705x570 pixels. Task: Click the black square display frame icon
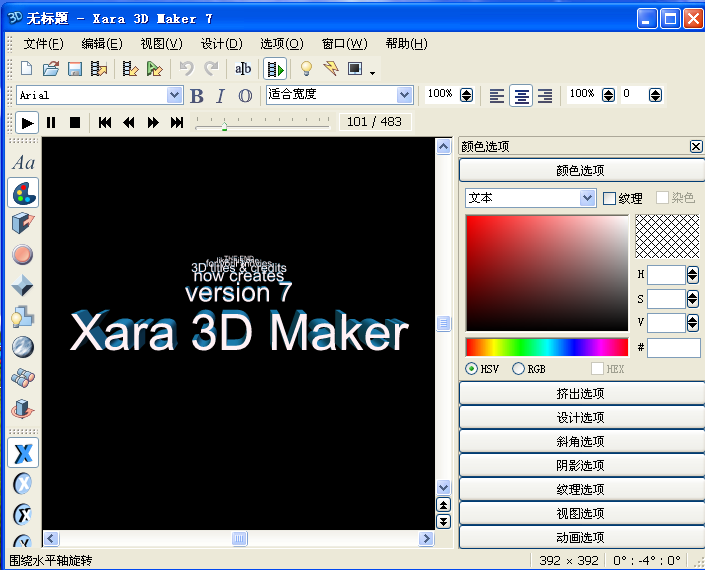(x=355, y=69)
